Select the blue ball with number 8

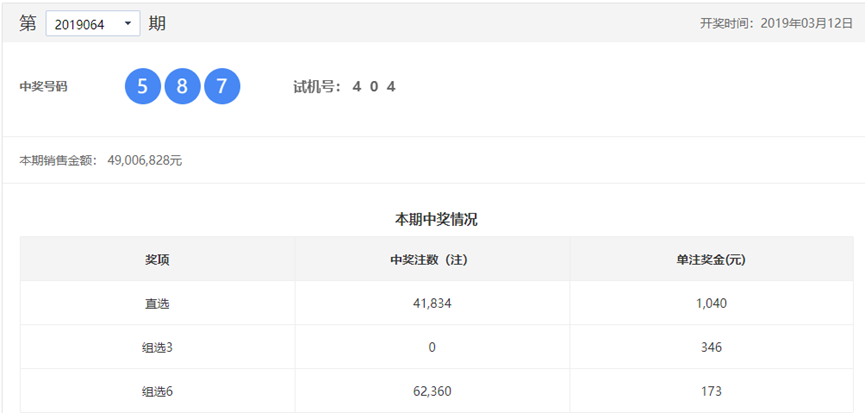tap(182, 86)
